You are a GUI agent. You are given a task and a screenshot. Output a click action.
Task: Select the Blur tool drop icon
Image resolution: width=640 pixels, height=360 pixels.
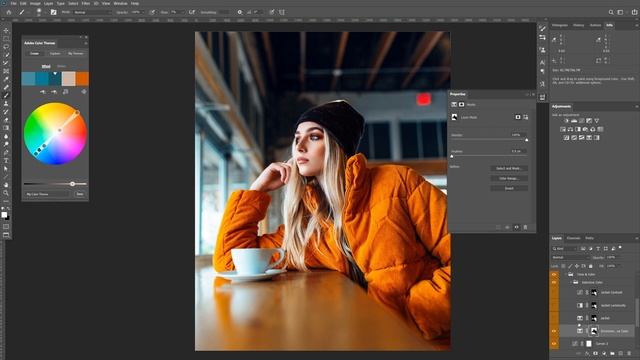point(6,136)
